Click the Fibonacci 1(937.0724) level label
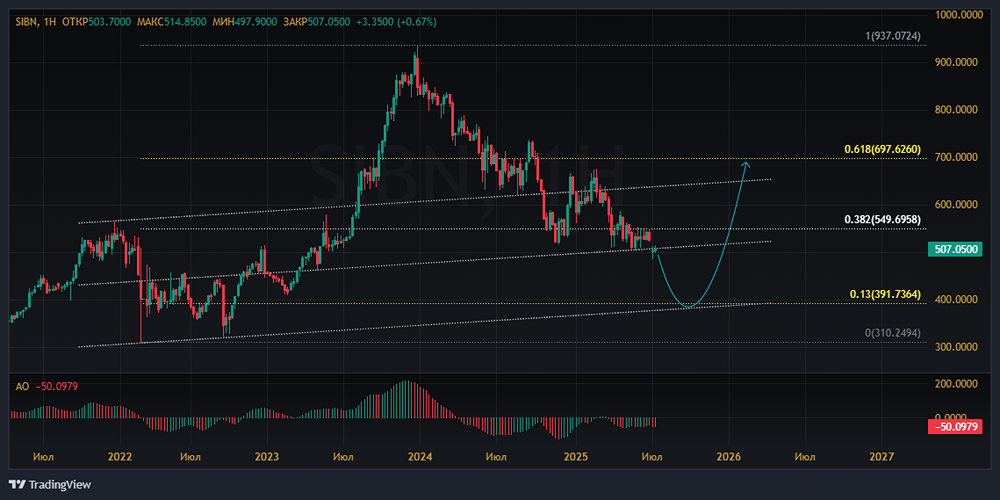 (893, 36)
